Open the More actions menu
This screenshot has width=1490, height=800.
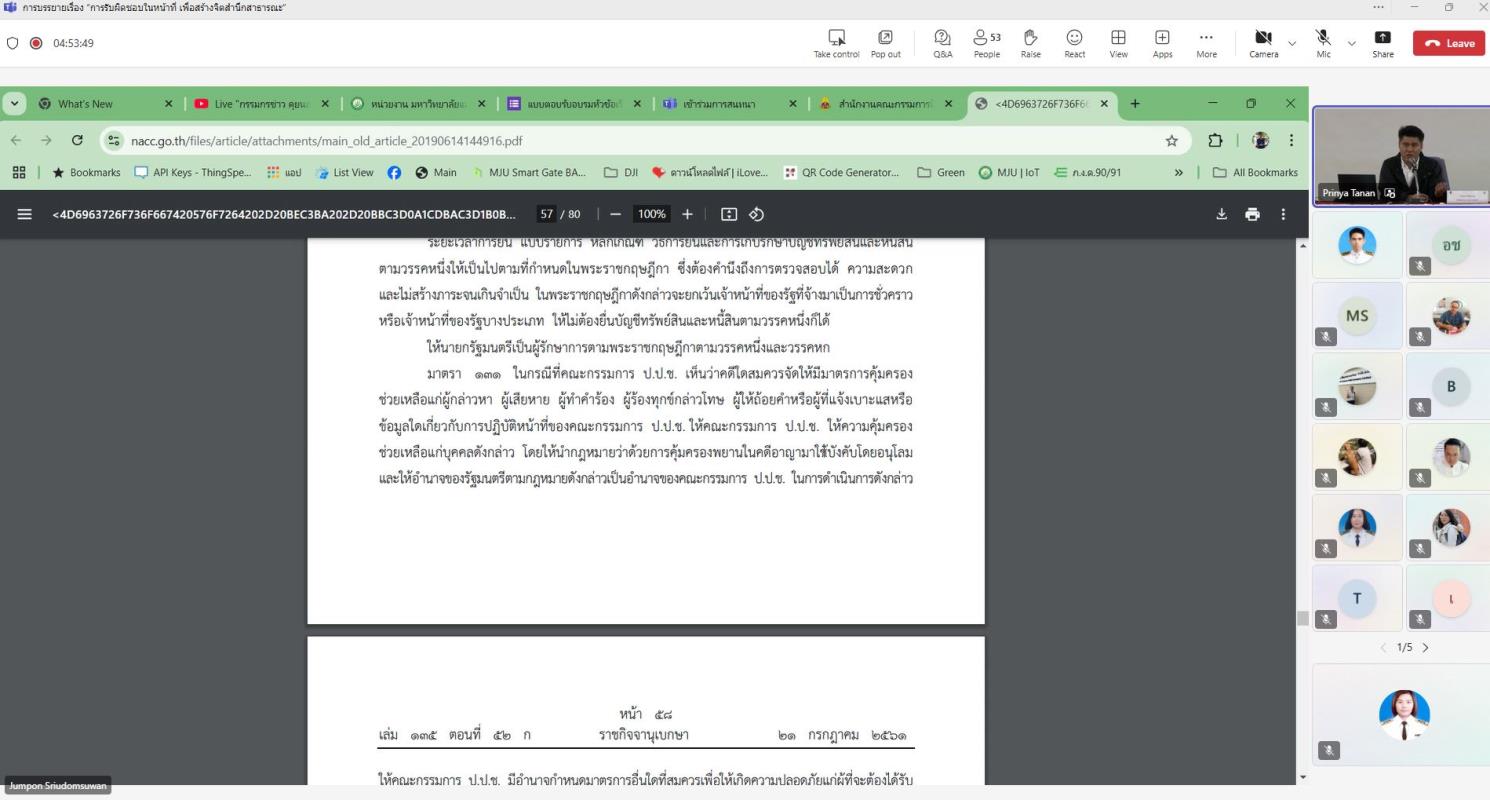[1206, 43]
